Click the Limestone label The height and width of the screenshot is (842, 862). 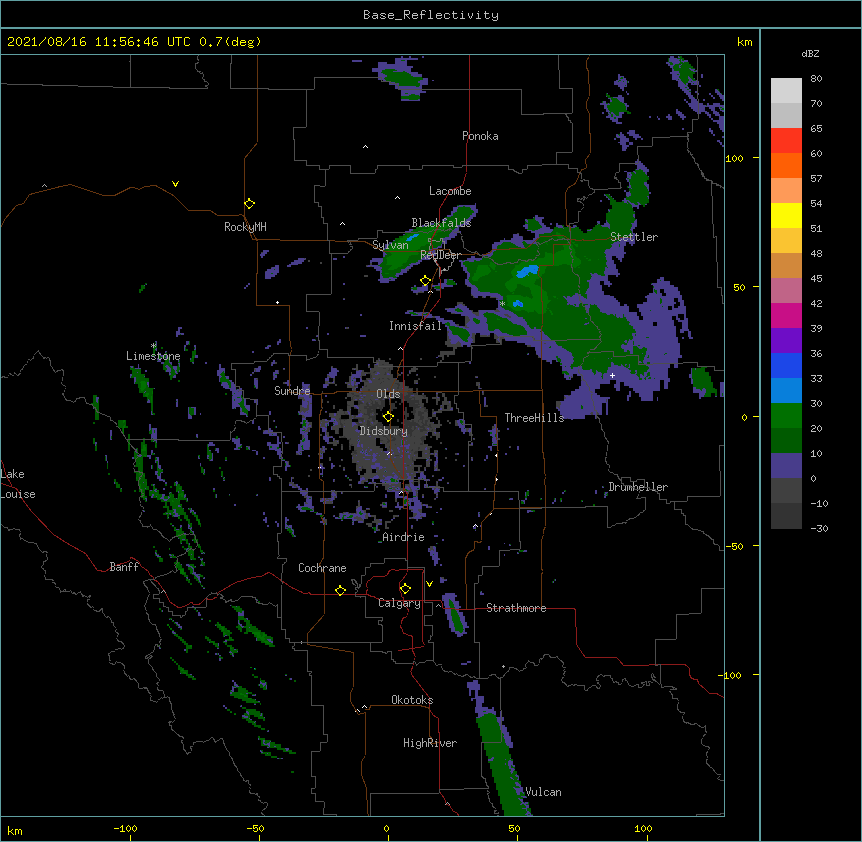[x=153, y=356]
